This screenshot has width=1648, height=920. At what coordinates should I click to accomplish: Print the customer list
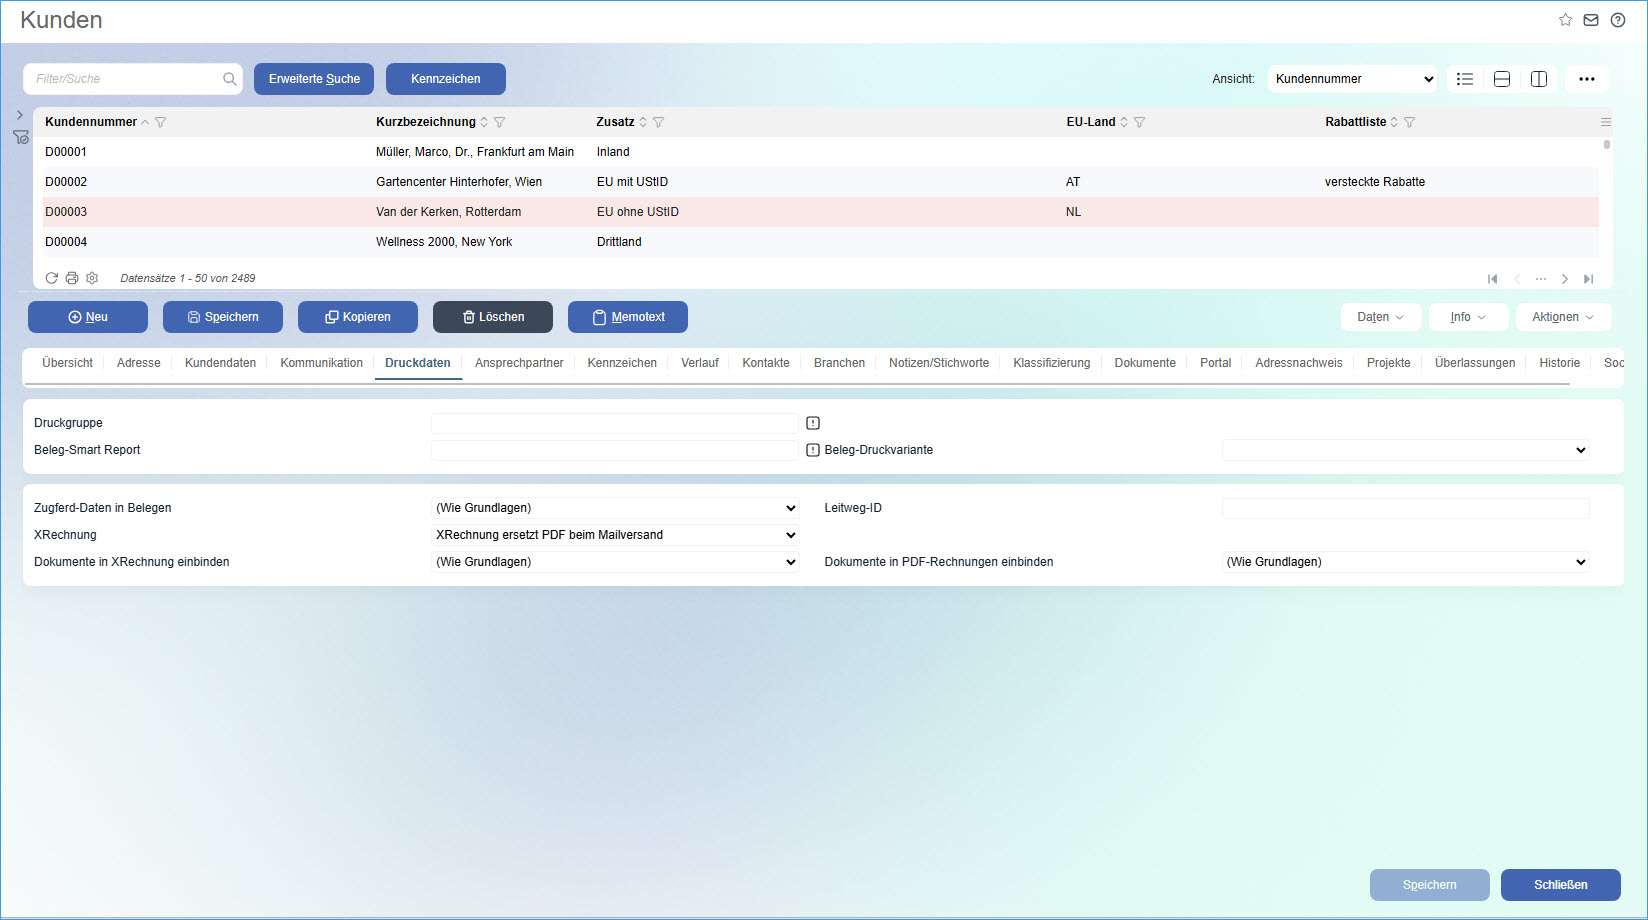tap(71, 277)
